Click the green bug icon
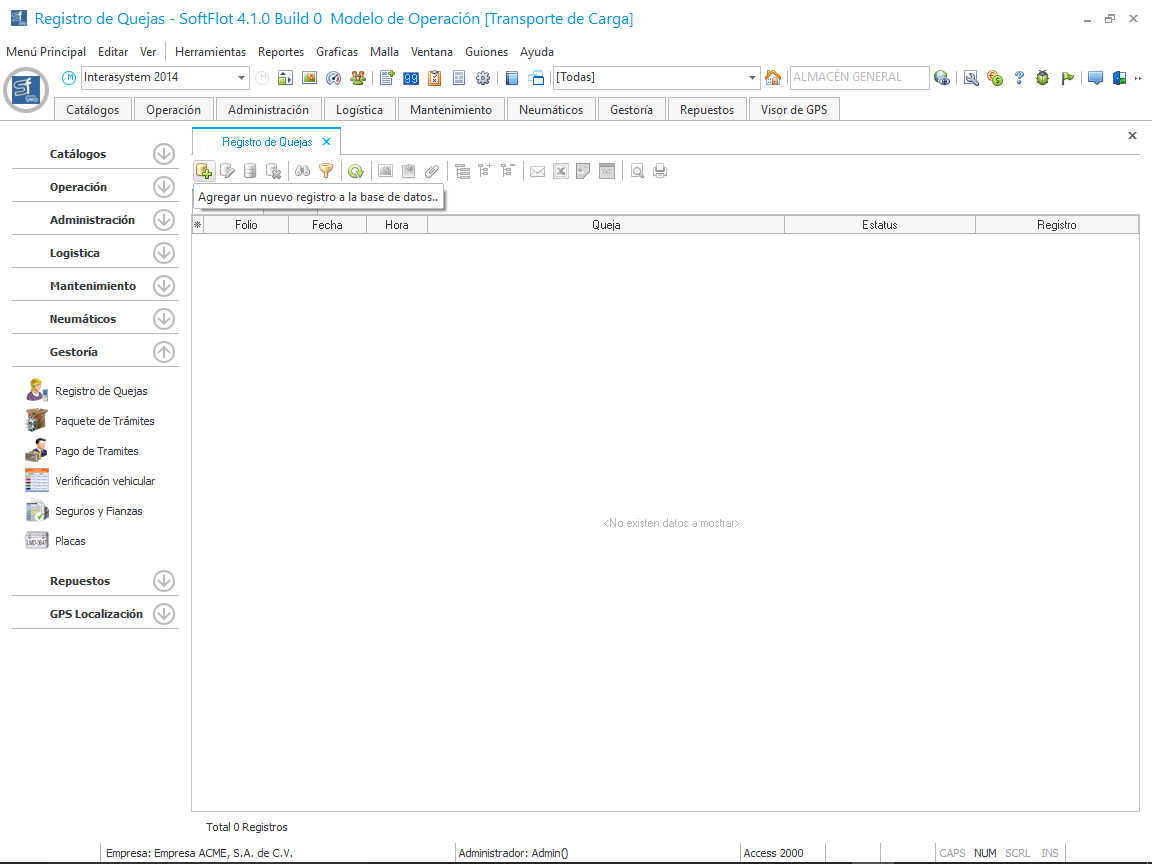 [1043, 78]
